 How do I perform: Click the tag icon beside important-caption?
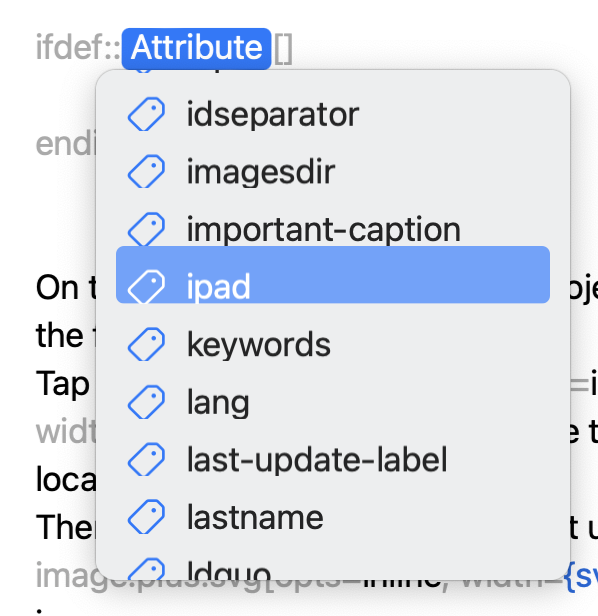click(x=146, y=229)
